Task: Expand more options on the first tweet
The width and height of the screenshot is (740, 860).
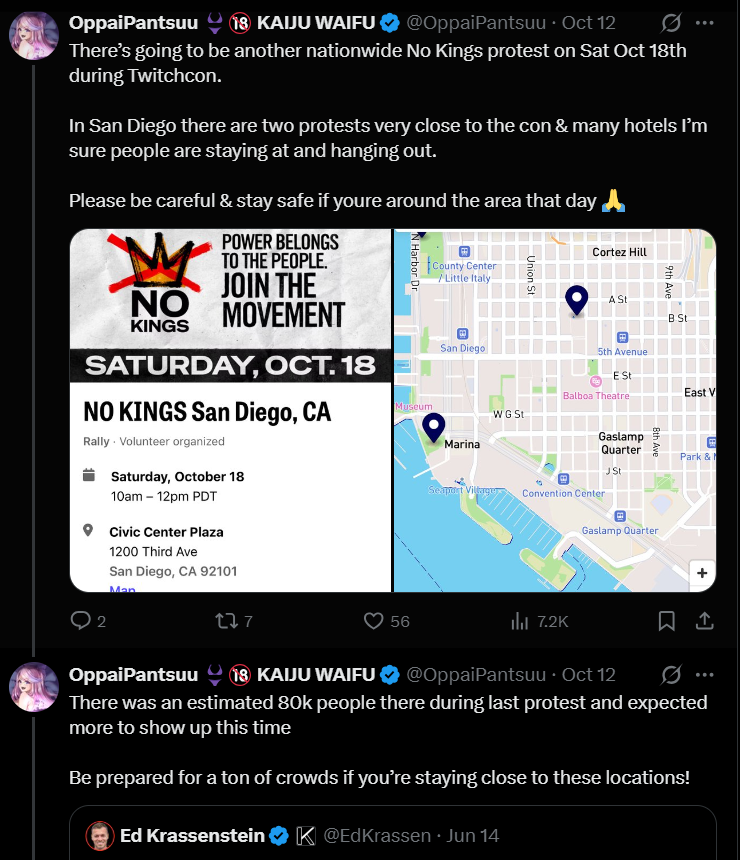Action: coord(706,22)
